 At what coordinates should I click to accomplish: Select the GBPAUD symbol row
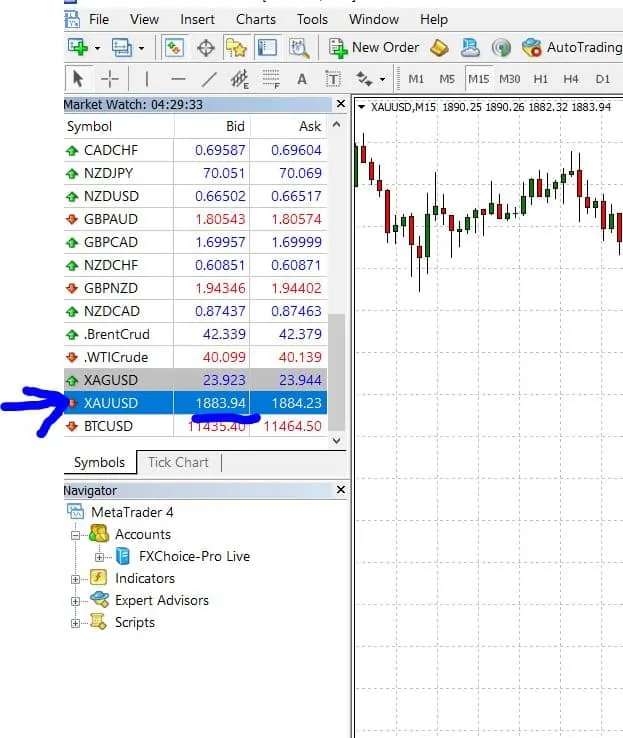pyautogui.click(x=195, y=219)
